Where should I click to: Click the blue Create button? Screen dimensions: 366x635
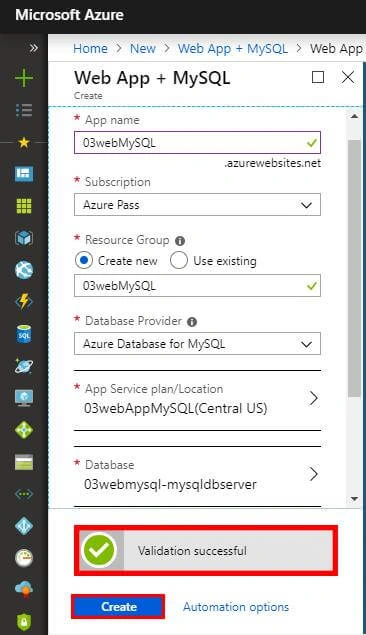[118, 607]
